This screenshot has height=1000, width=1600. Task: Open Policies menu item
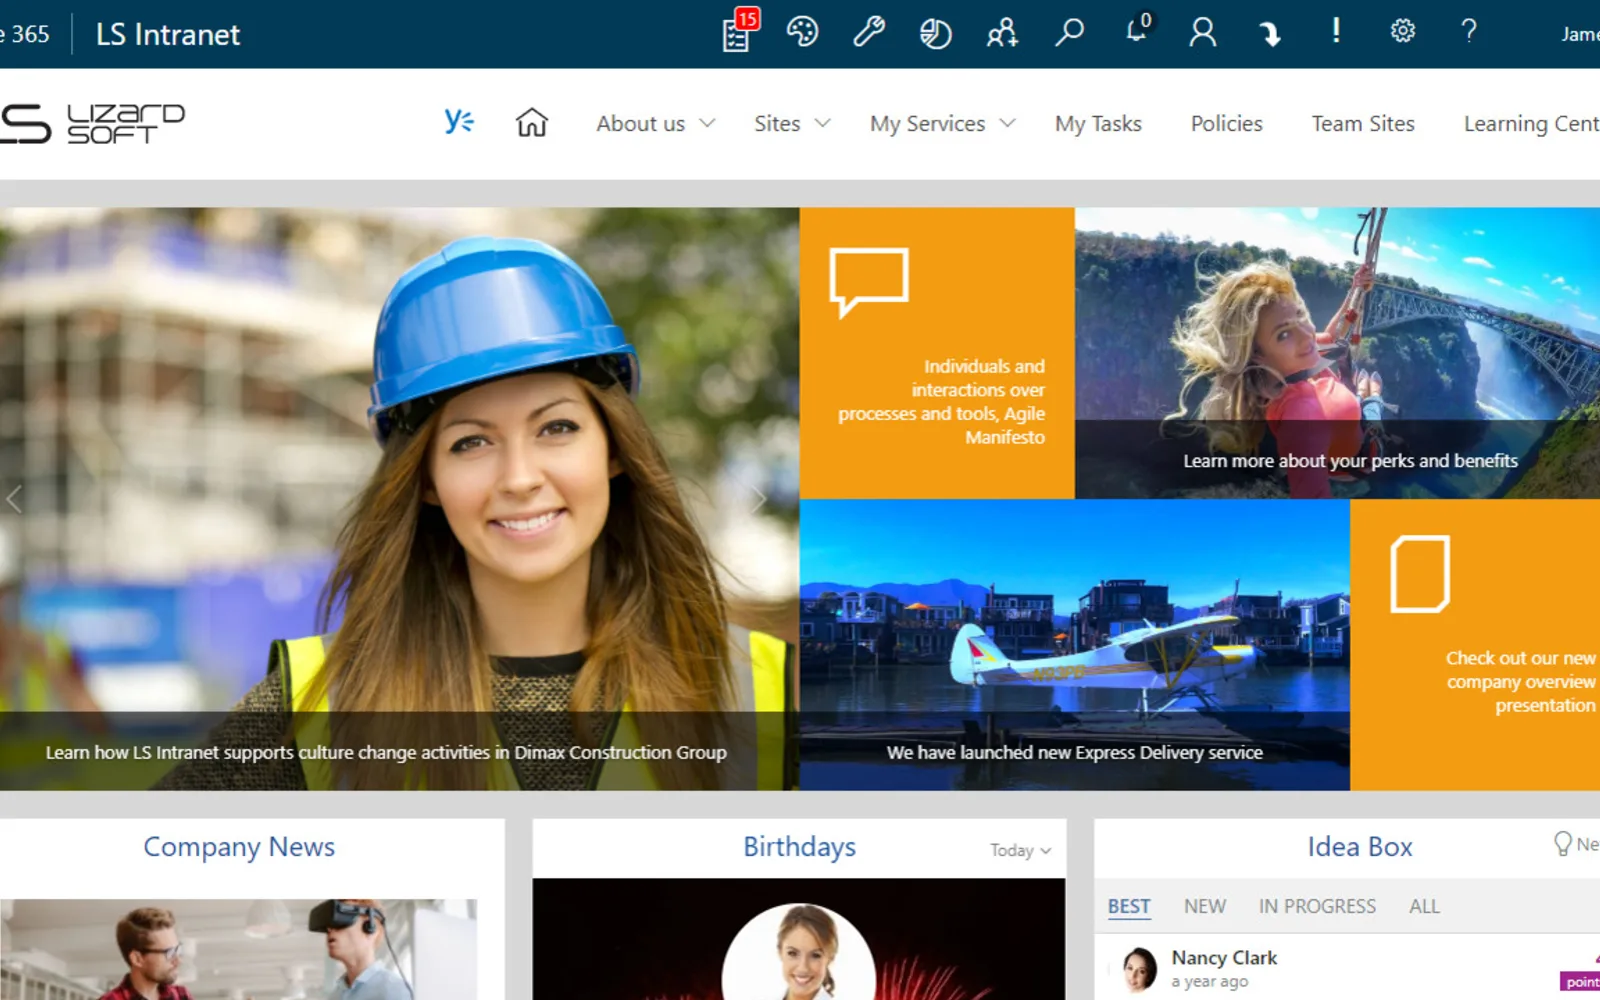coord(1226,123)
